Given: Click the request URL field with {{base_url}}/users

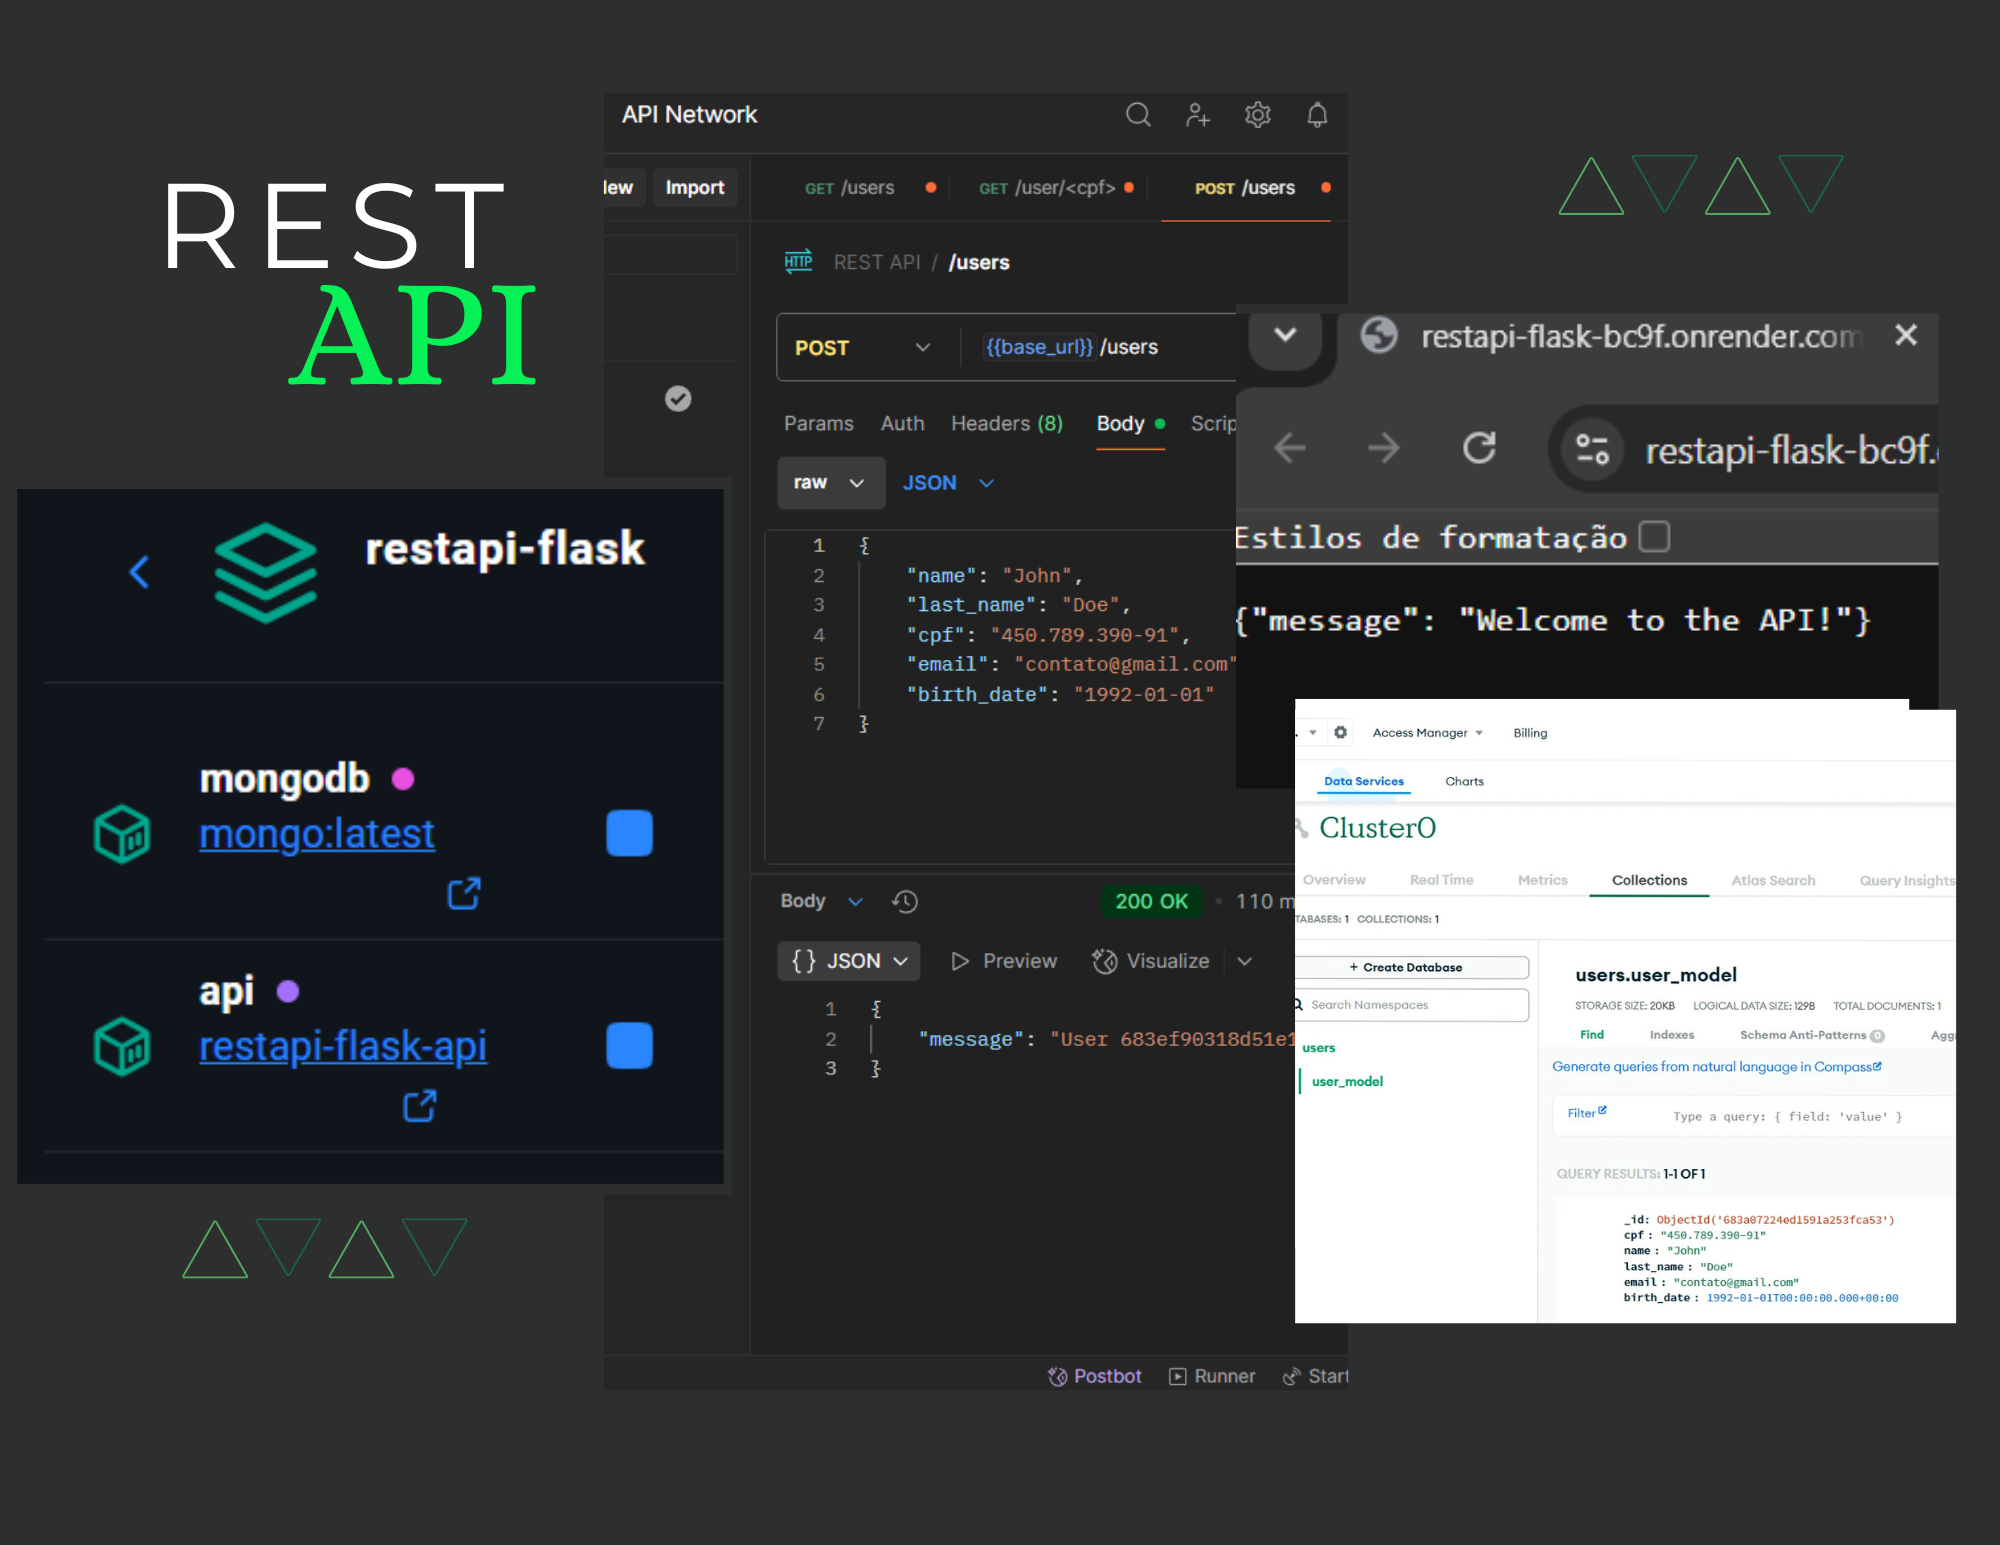Looking at the screenshot, I should pos(1098,347).
